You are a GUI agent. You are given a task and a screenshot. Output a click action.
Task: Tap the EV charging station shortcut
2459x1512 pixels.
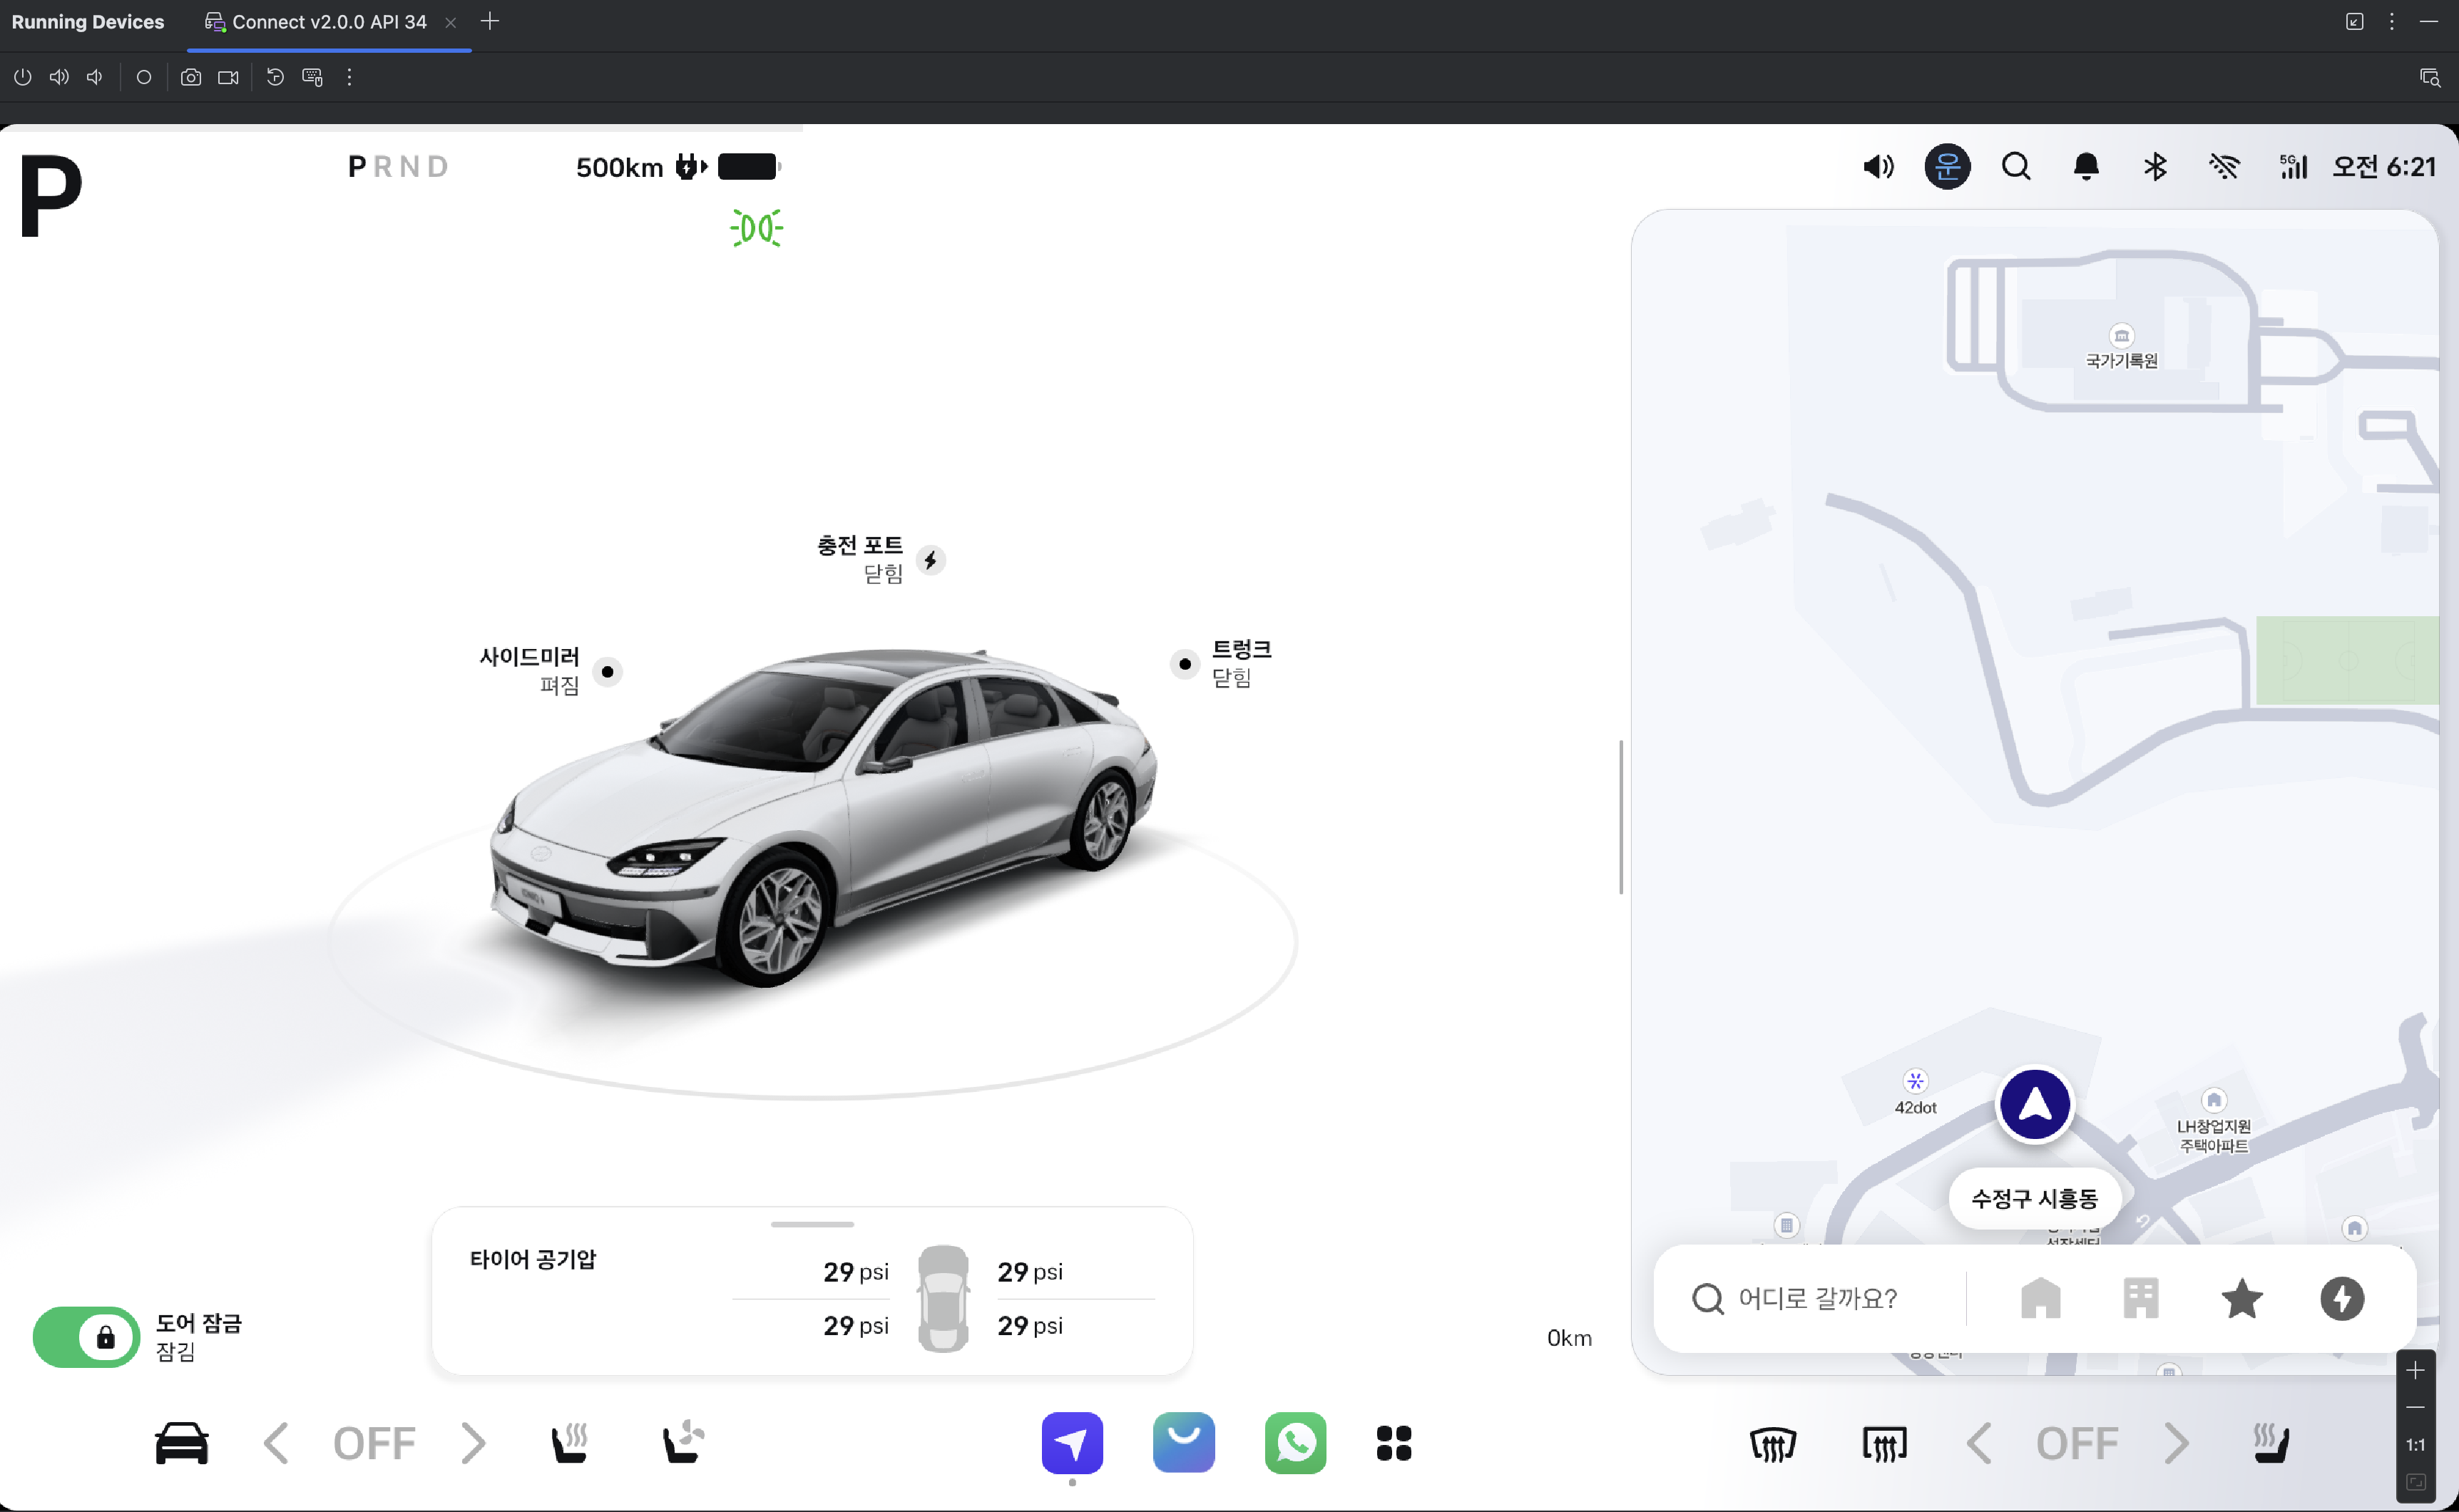(2341, 1298)
